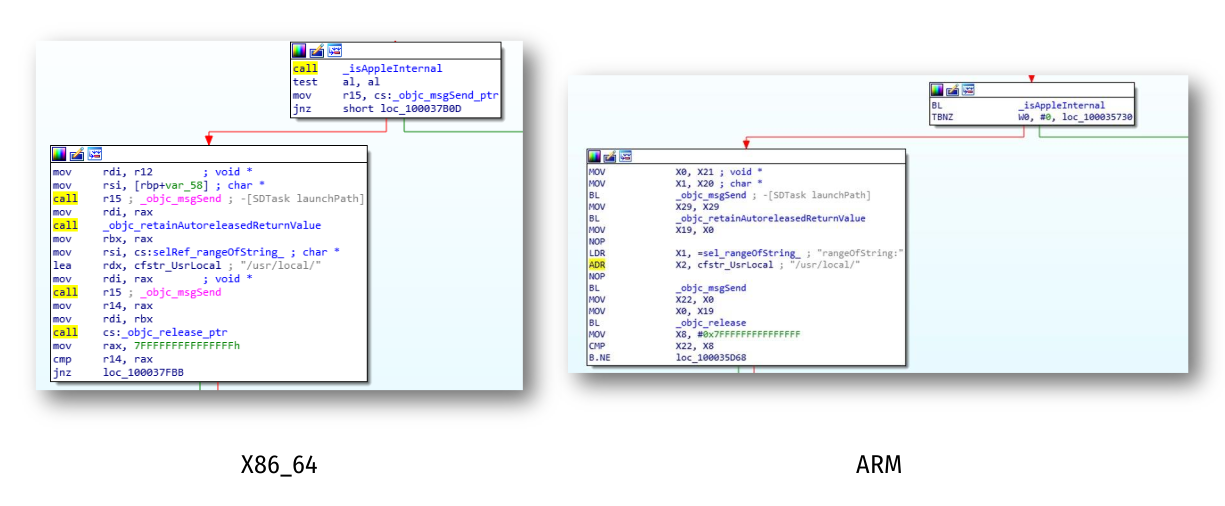The width and height of the screenshot is (1225, 506).
Task: Click the 'test al, al' instruction
Action: pyautogui.click(x=336, y=82)
